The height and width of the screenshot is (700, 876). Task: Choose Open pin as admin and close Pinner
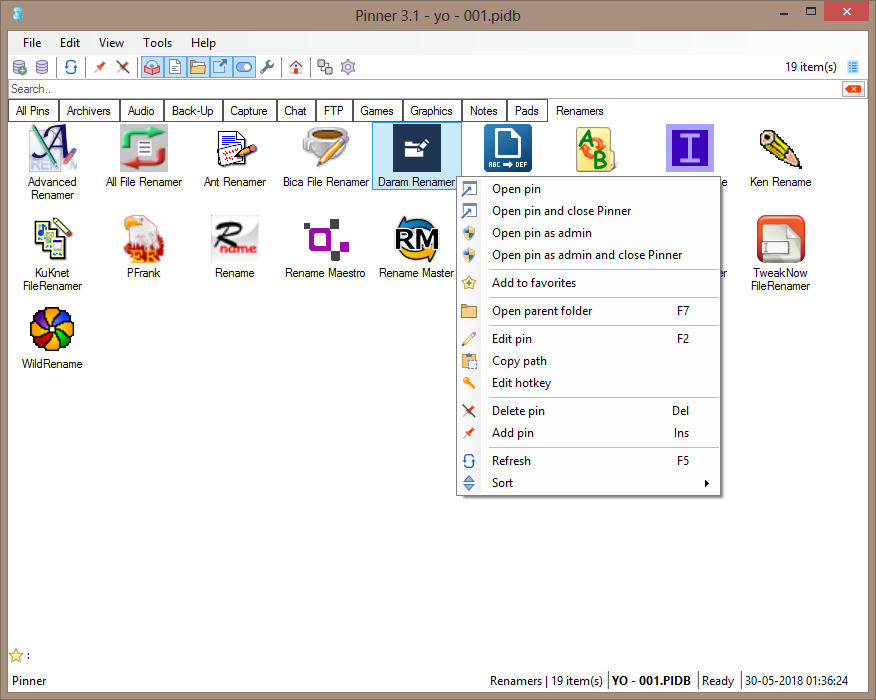pos(588,255)
